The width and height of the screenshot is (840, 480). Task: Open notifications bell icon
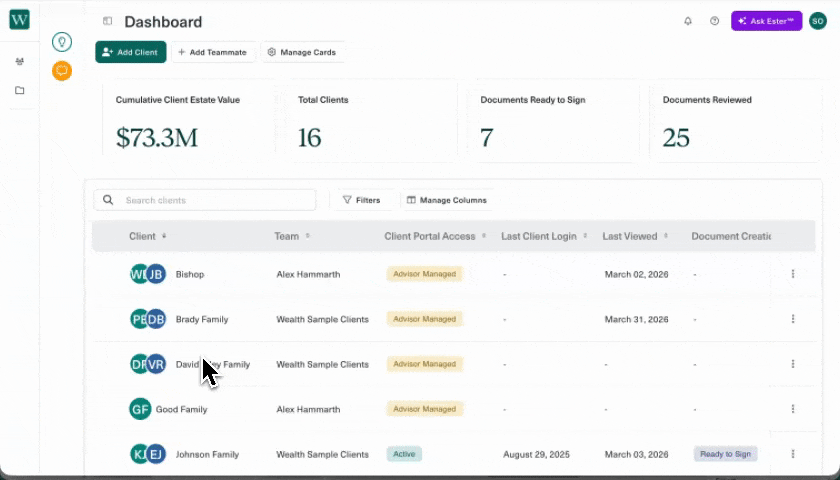point(688,21)
